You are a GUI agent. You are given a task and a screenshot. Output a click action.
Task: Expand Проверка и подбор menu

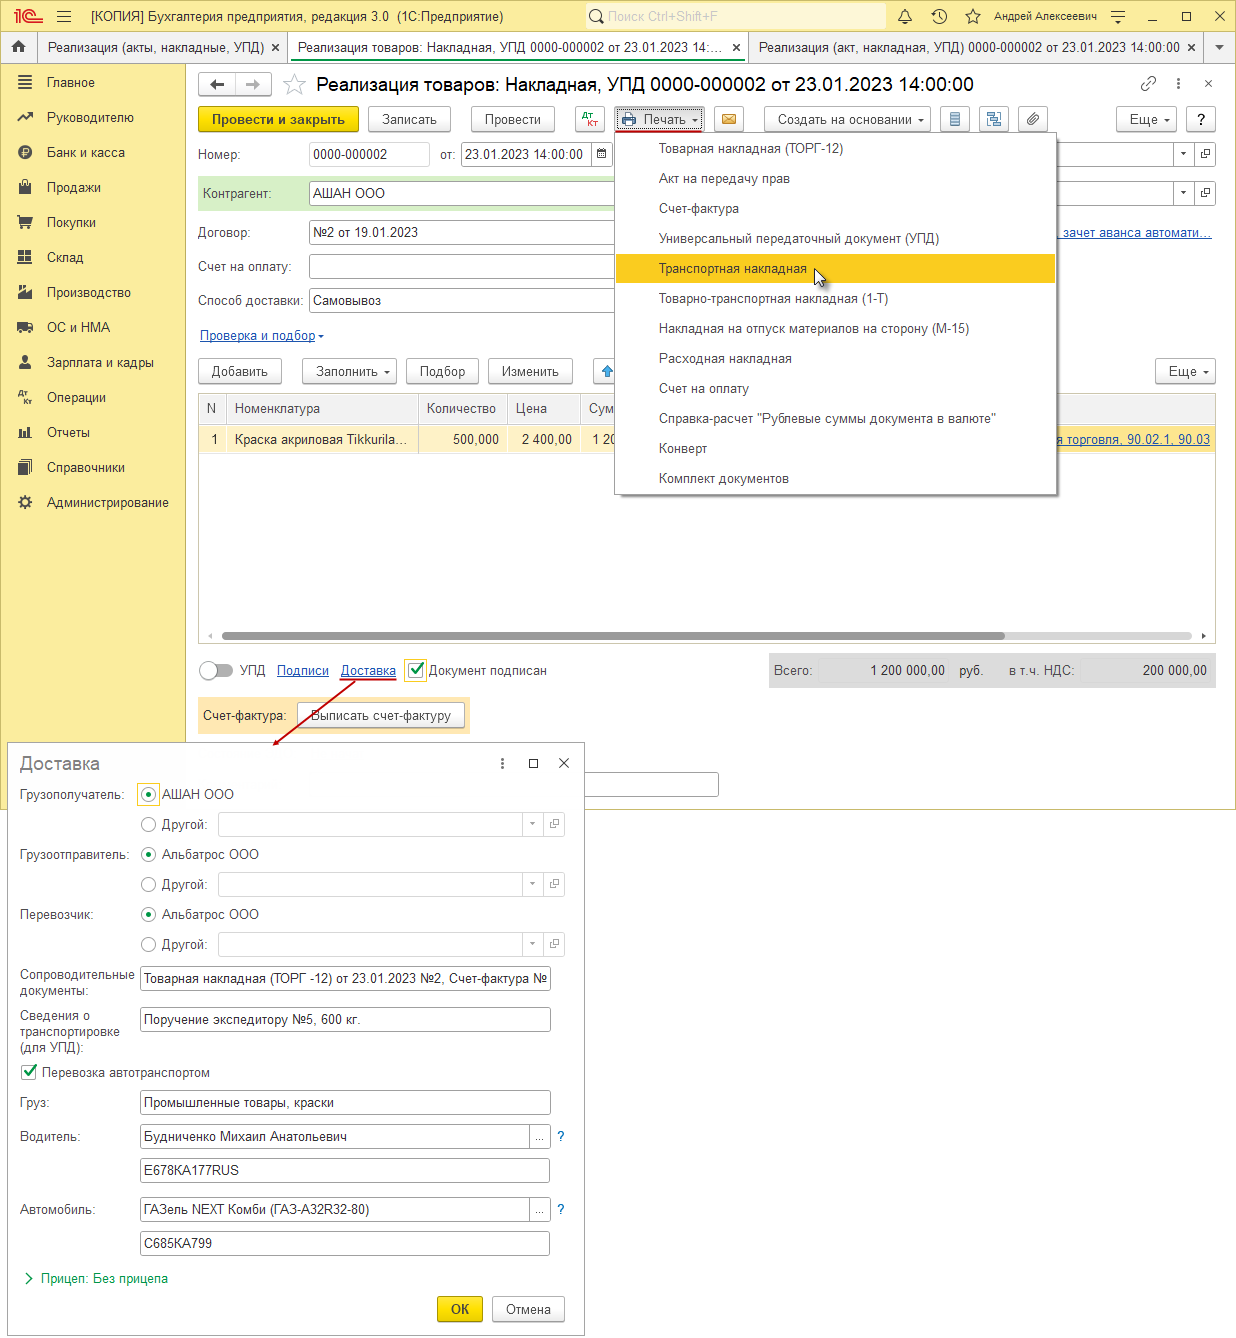(x=262, y=336)
